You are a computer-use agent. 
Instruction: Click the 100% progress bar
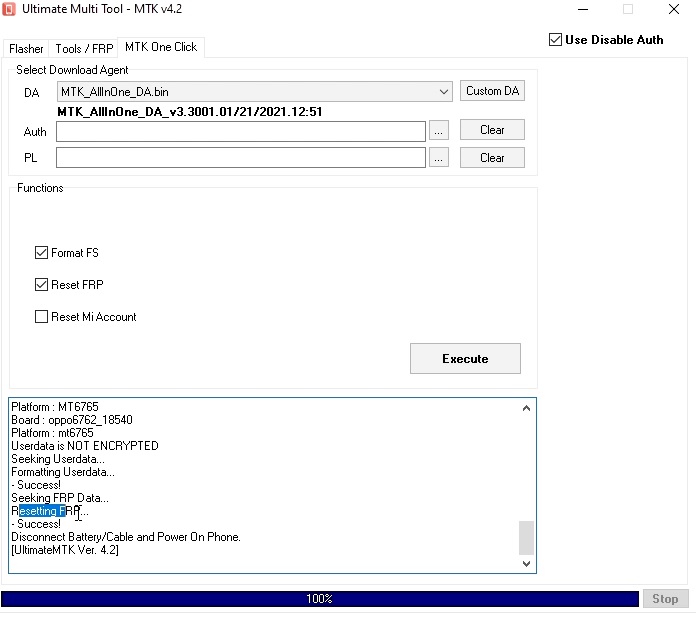coord(320,598)
